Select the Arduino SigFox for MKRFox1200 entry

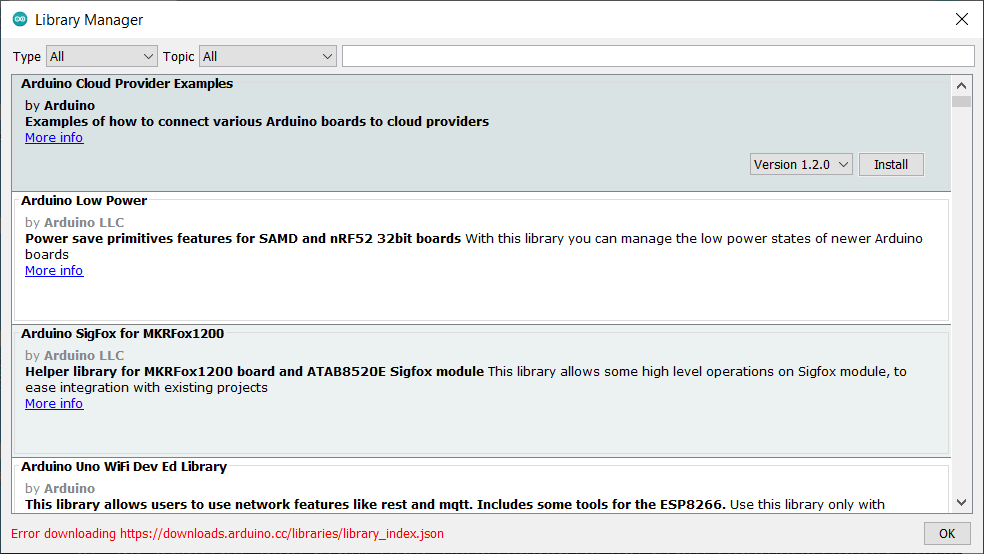pyautogui.click(x=480, y=390)
